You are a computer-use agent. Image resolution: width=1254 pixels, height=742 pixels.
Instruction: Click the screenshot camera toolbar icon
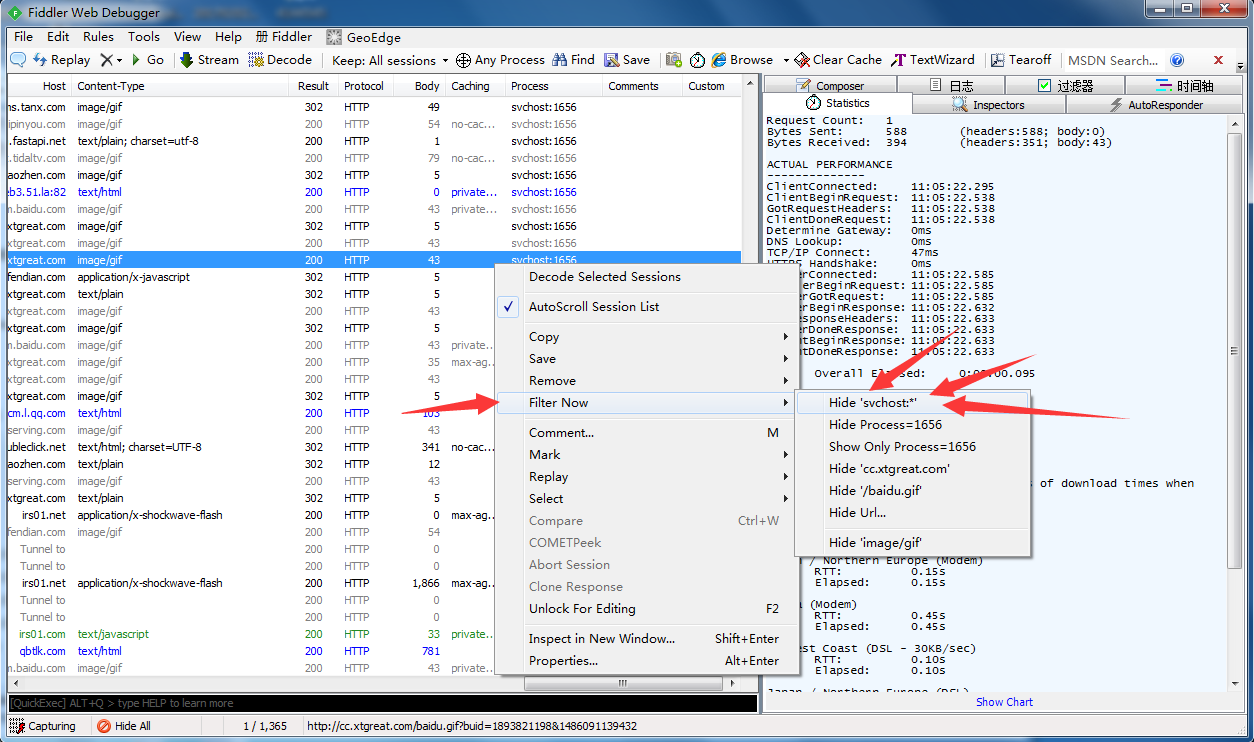pos(674,60)
